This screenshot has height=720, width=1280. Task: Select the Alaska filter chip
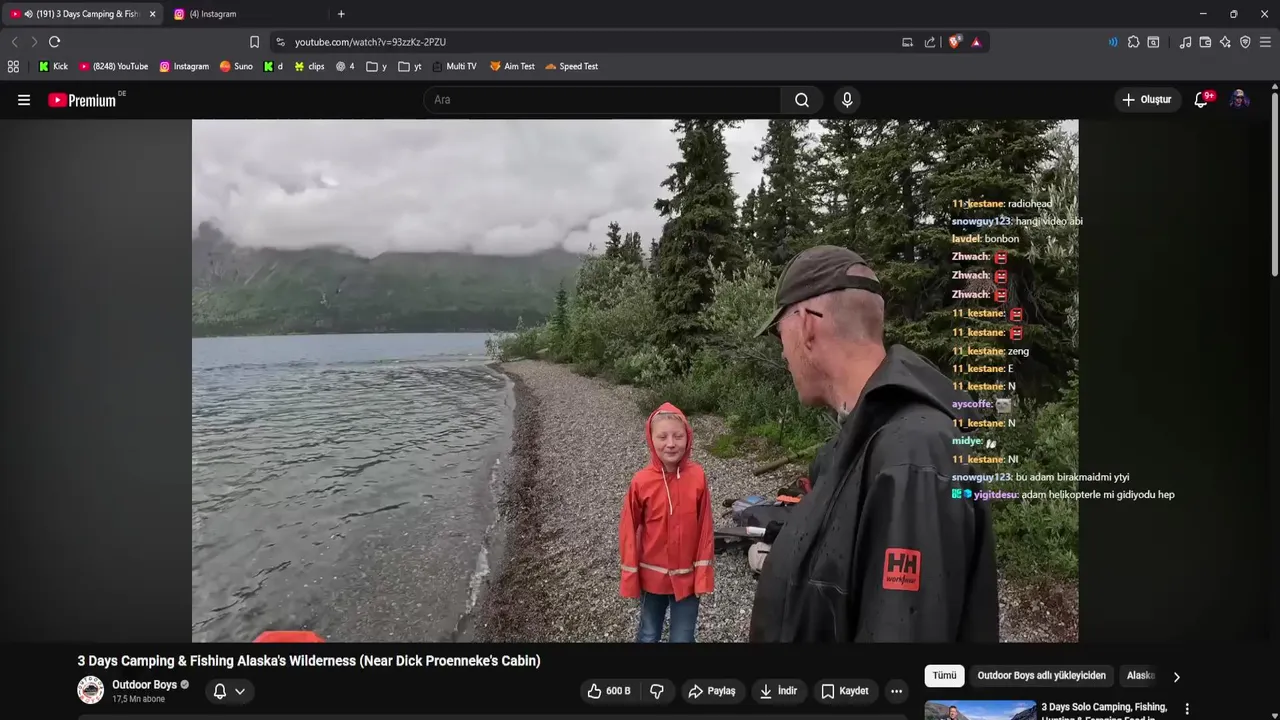[x=1140, y=676]
